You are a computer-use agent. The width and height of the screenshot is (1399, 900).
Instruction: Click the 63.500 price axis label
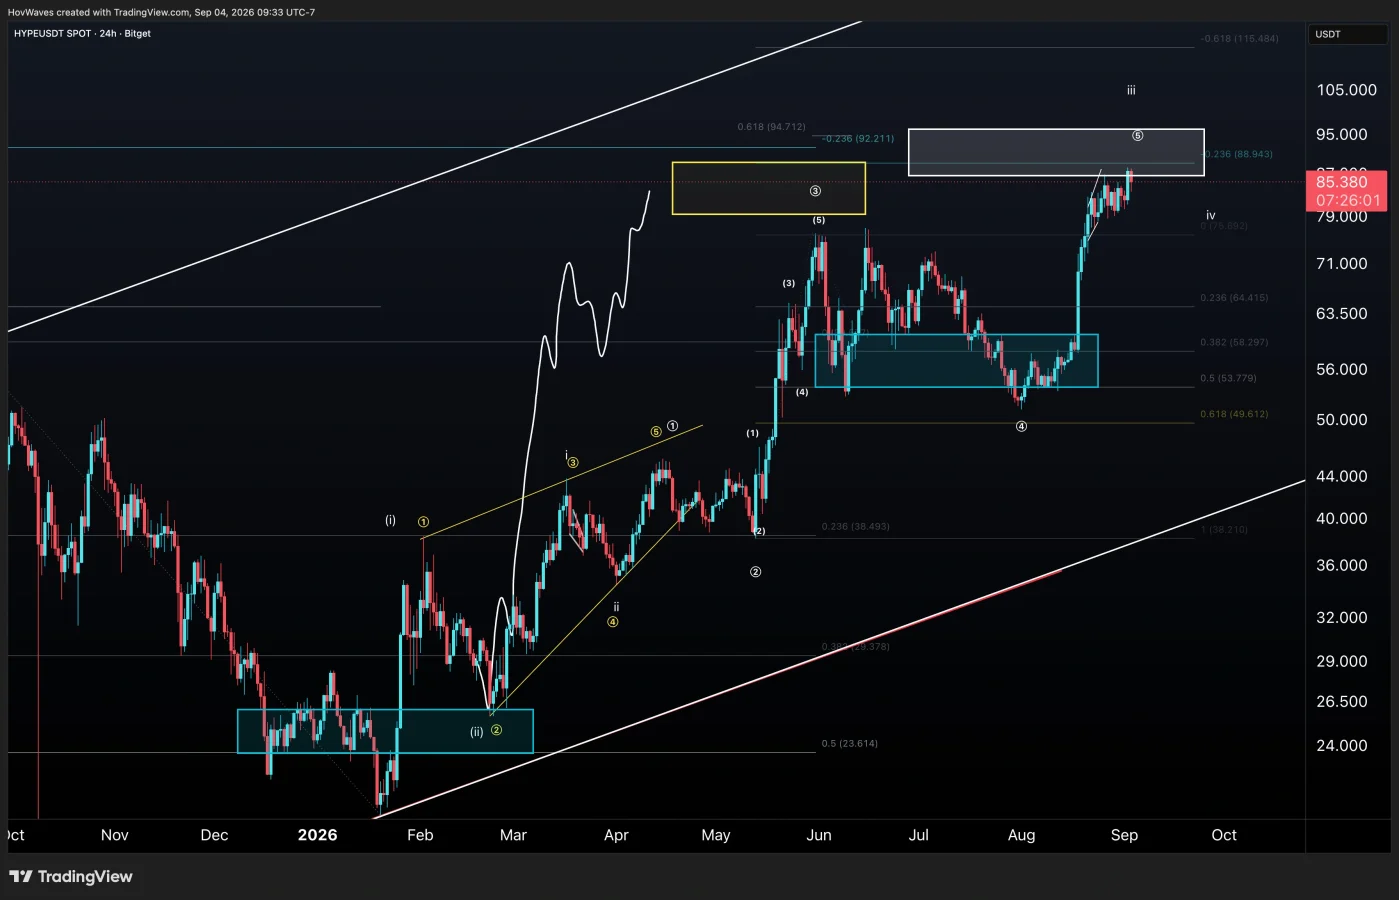tap(1341, 314)
